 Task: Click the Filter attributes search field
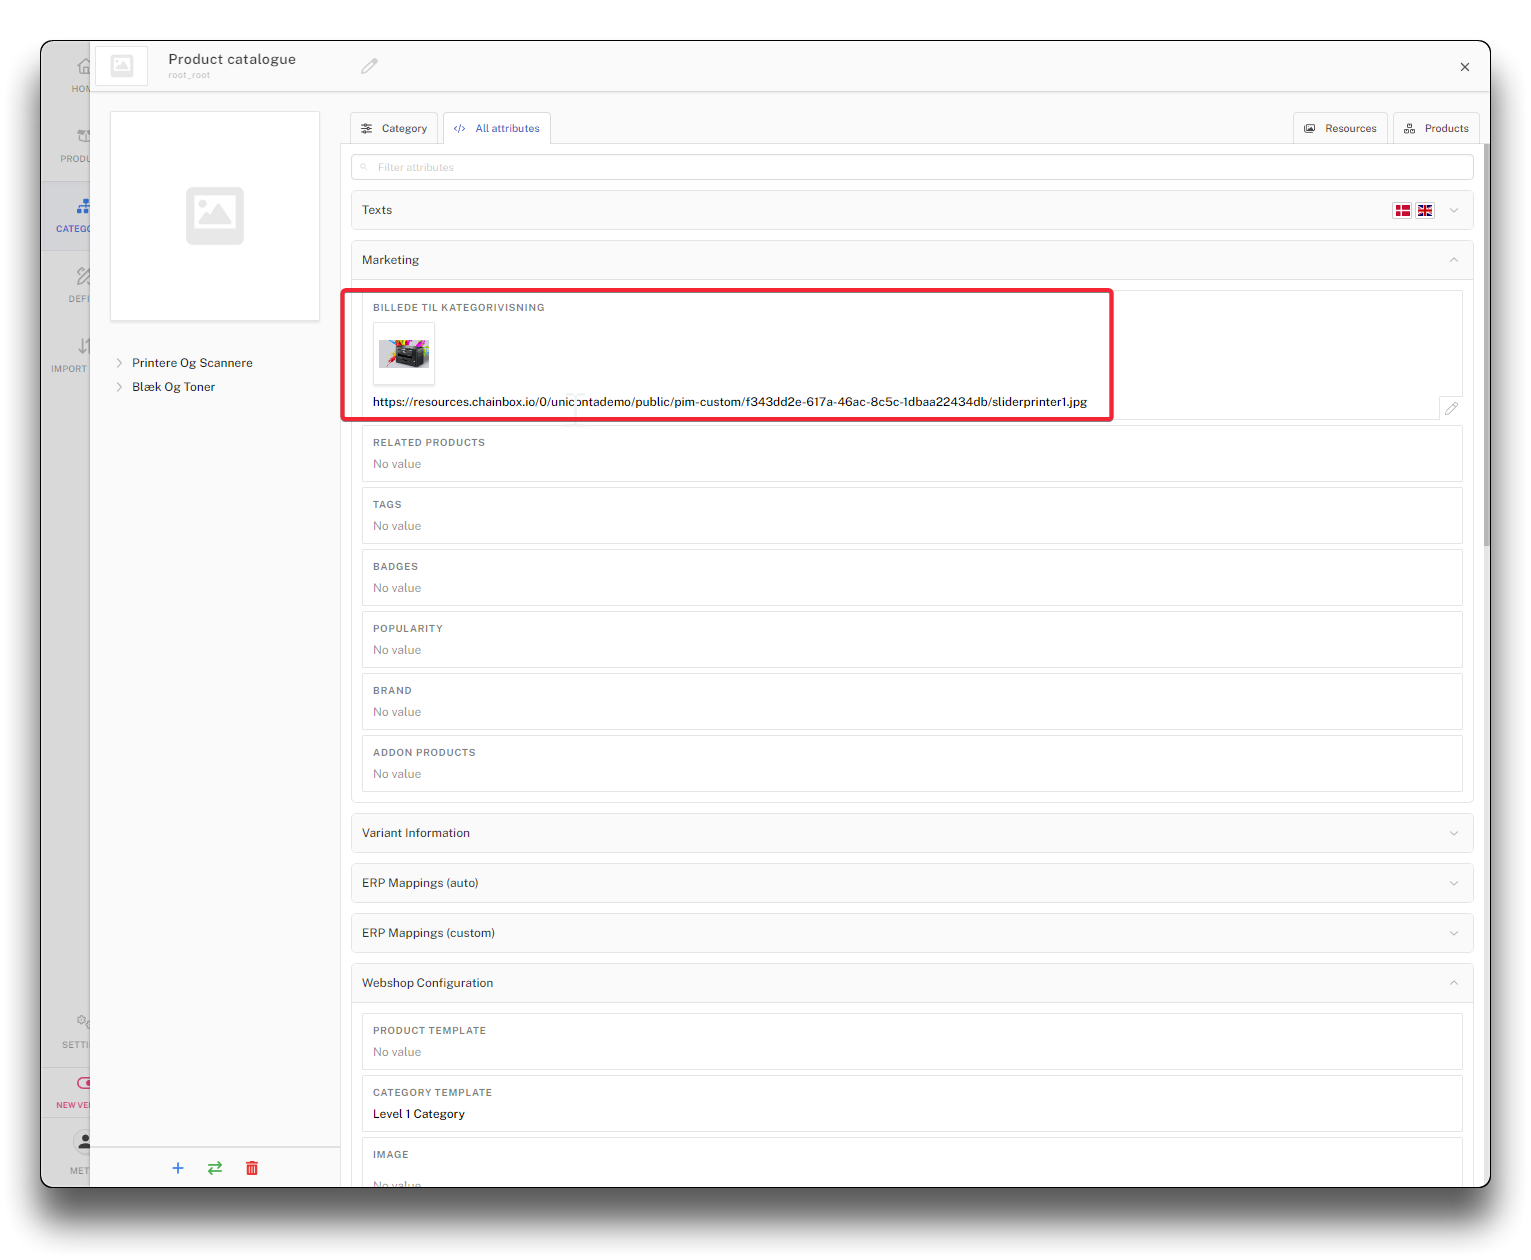tap(912, 167)
